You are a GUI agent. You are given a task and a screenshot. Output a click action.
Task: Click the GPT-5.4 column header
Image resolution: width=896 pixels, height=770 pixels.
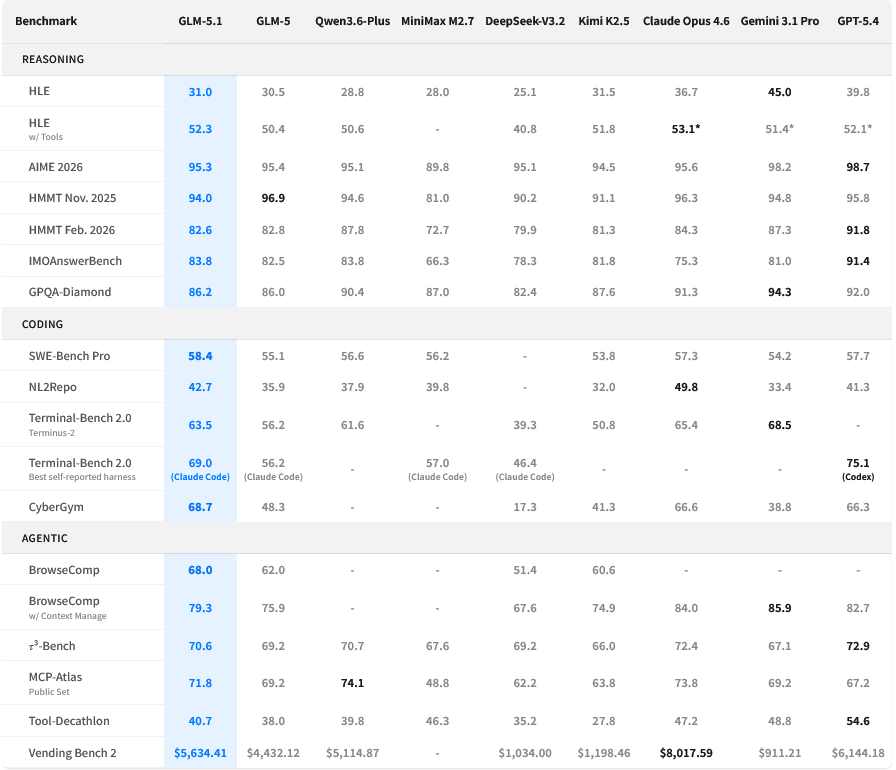[x=858, y=21]
